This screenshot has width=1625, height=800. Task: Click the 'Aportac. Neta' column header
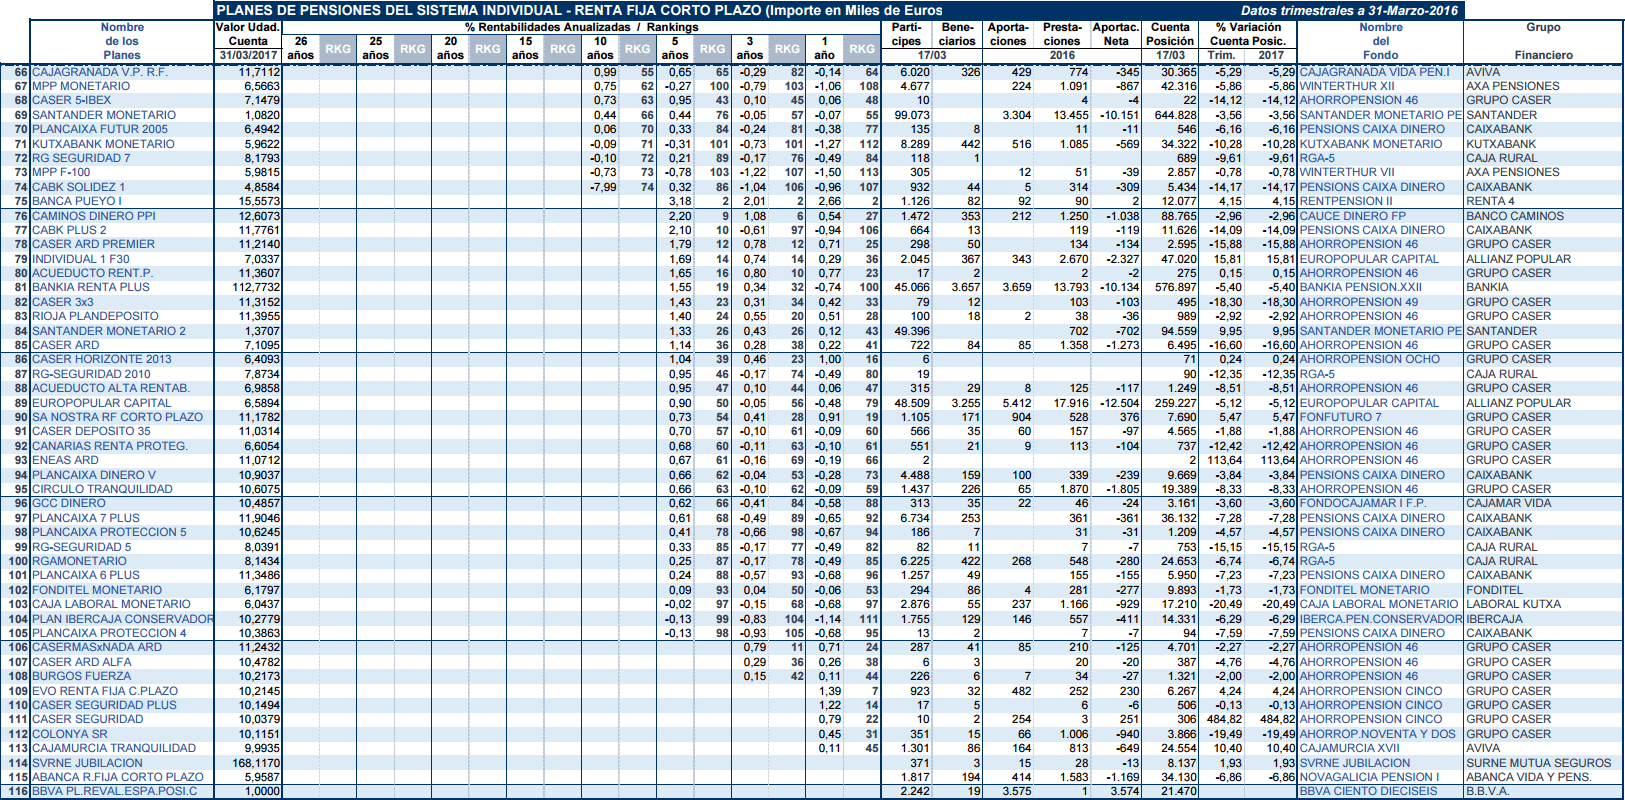coord(1116,34)
